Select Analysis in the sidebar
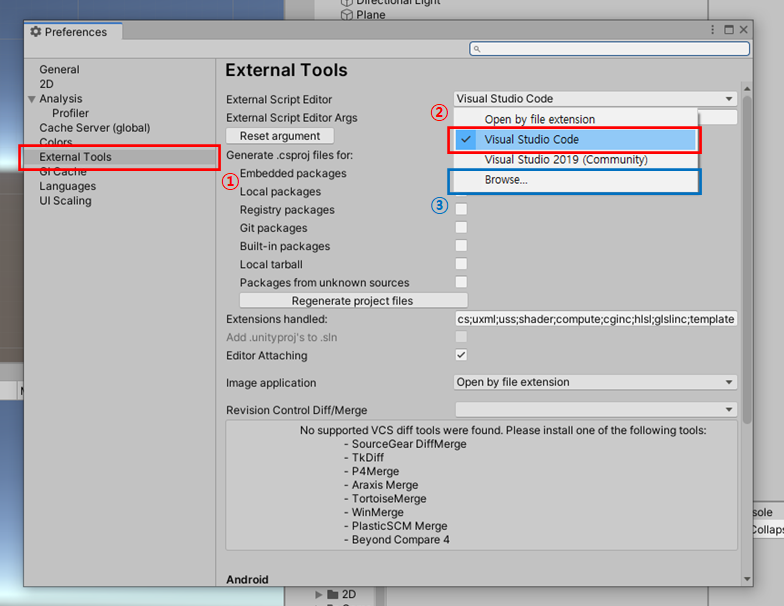The image size is (784, 606). point(60,98)
